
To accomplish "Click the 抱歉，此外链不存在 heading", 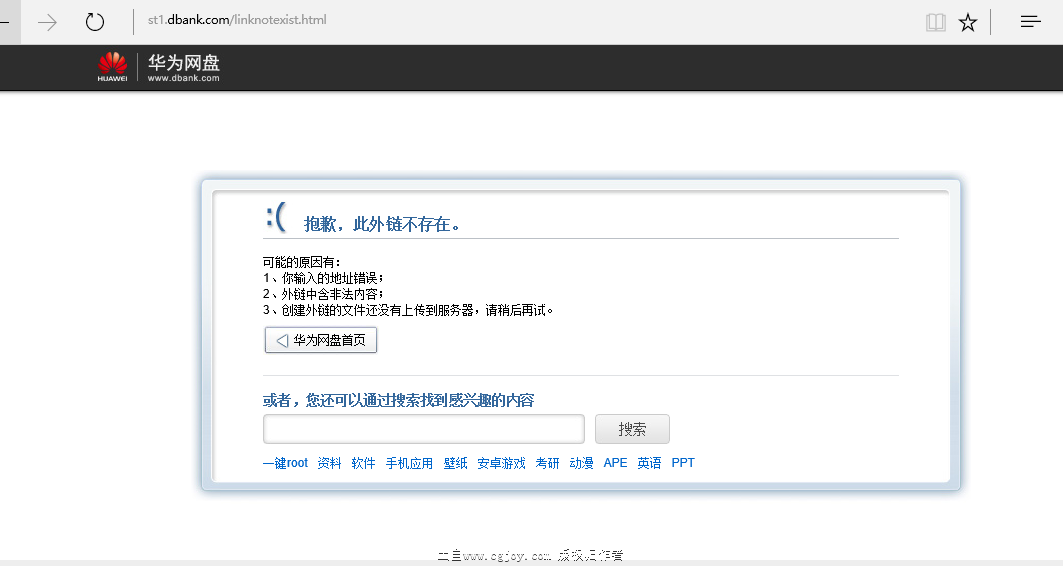I will point(382,224).
